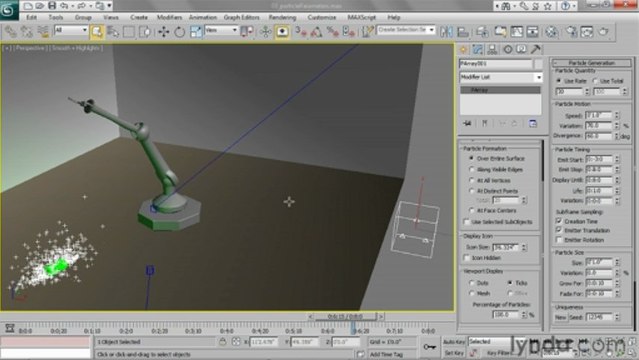Click Pin Stack icon under modifier stack
639x360 pixels.
[467, 124]
